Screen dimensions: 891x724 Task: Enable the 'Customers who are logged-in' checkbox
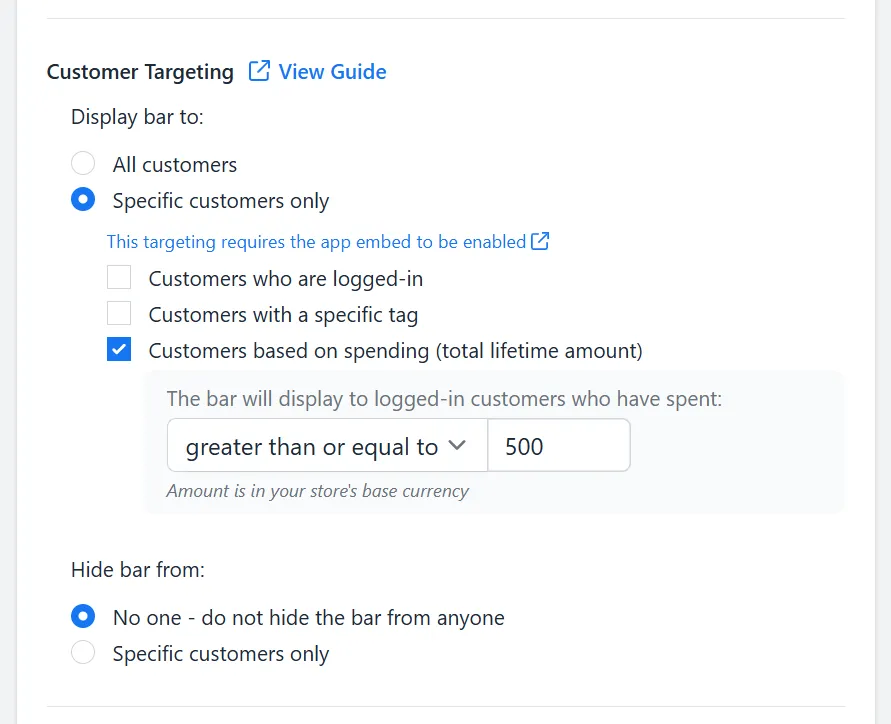pos(119,277)
